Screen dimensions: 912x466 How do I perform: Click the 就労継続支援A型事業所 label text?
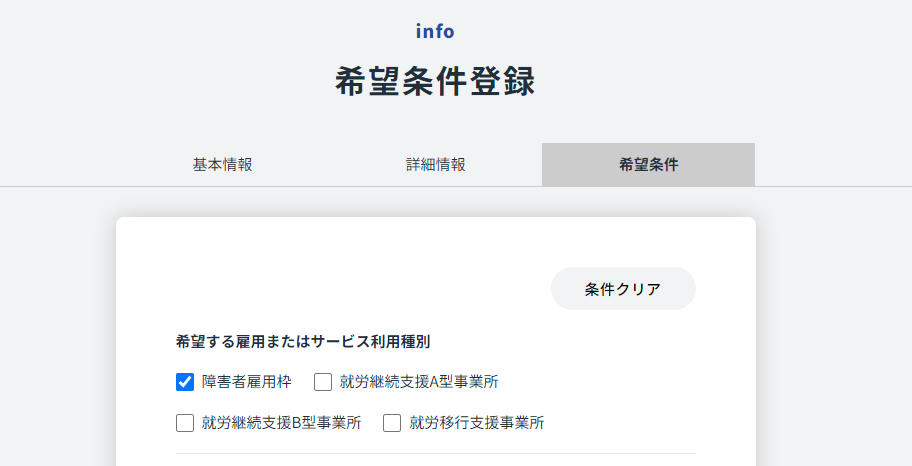click(419, 382)
